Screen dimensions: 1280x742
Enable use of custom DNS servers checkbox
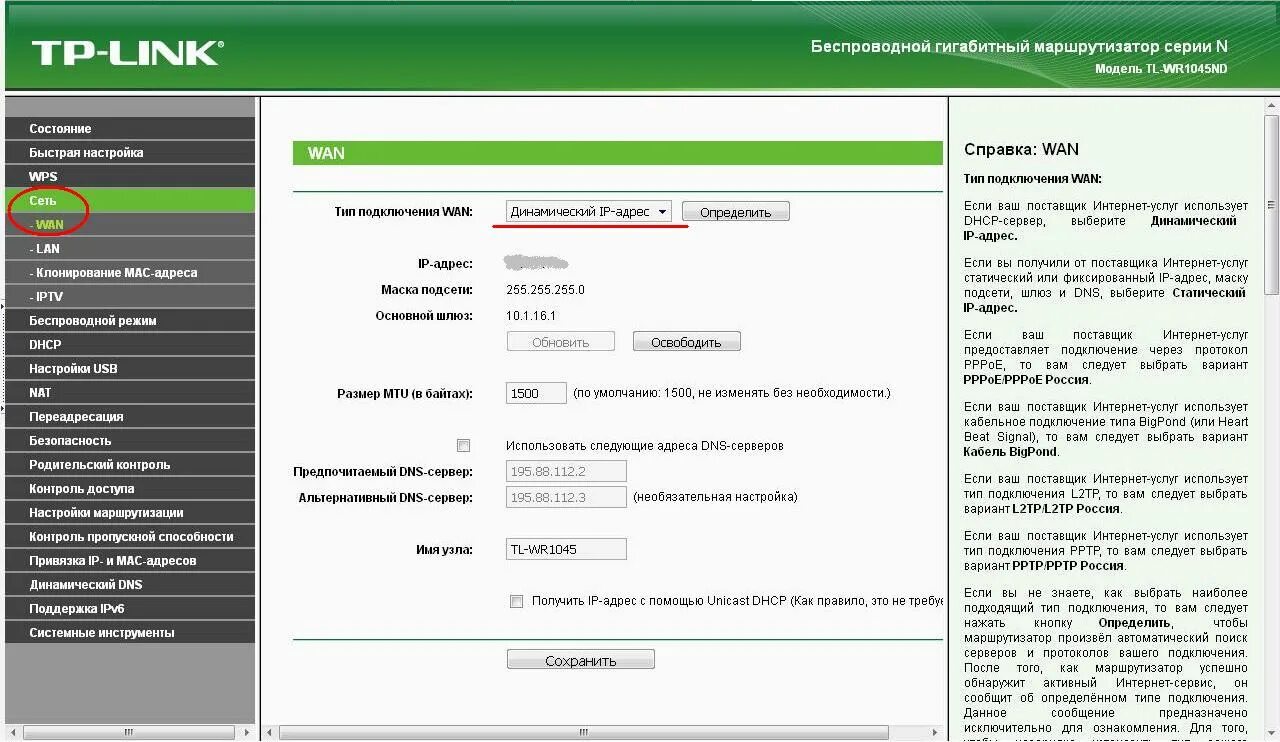click(x=463, y=445)
